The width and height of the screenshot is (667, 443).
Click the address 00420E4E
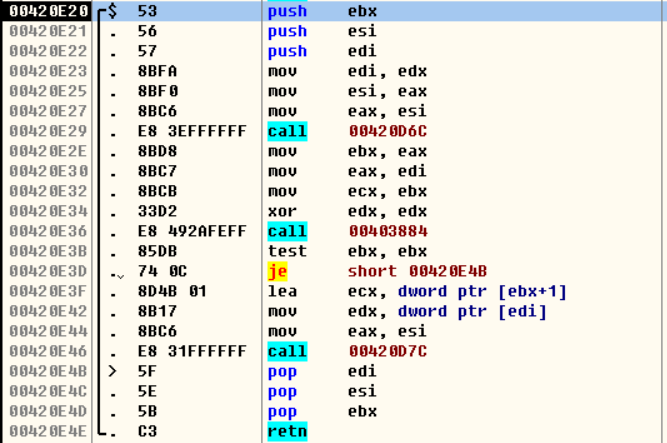click(47, 431)
